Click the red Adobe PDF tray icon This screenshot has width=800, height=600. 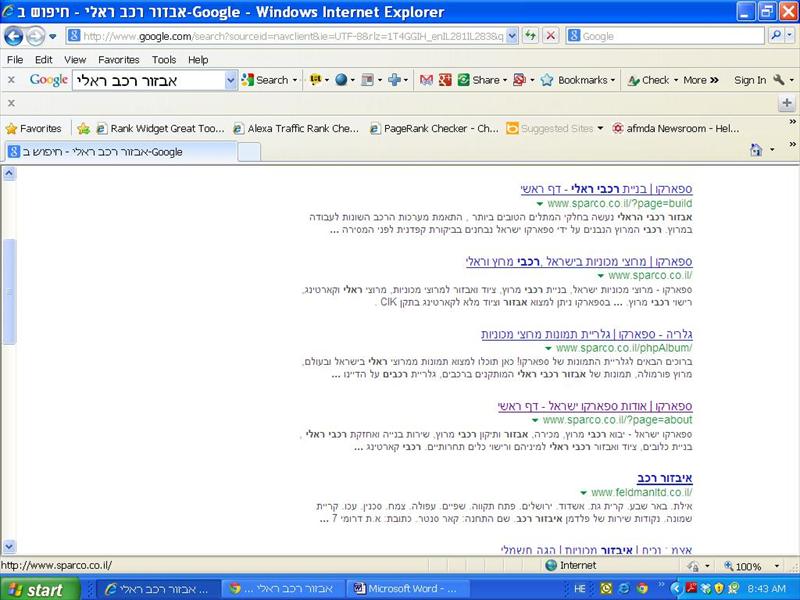(691, 588)
